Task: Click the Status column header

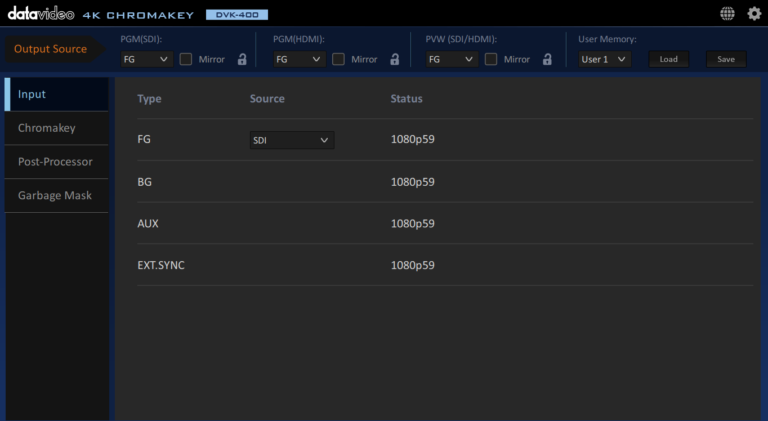Action: 407,98
